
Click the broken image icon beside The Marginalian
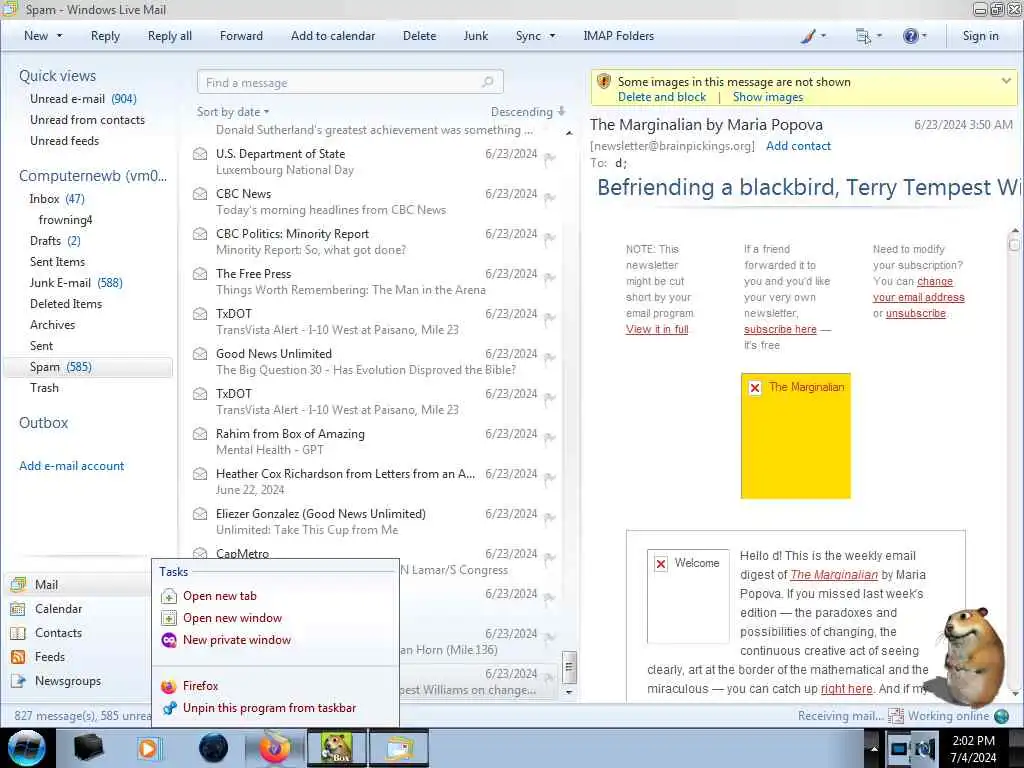[755, 388]
